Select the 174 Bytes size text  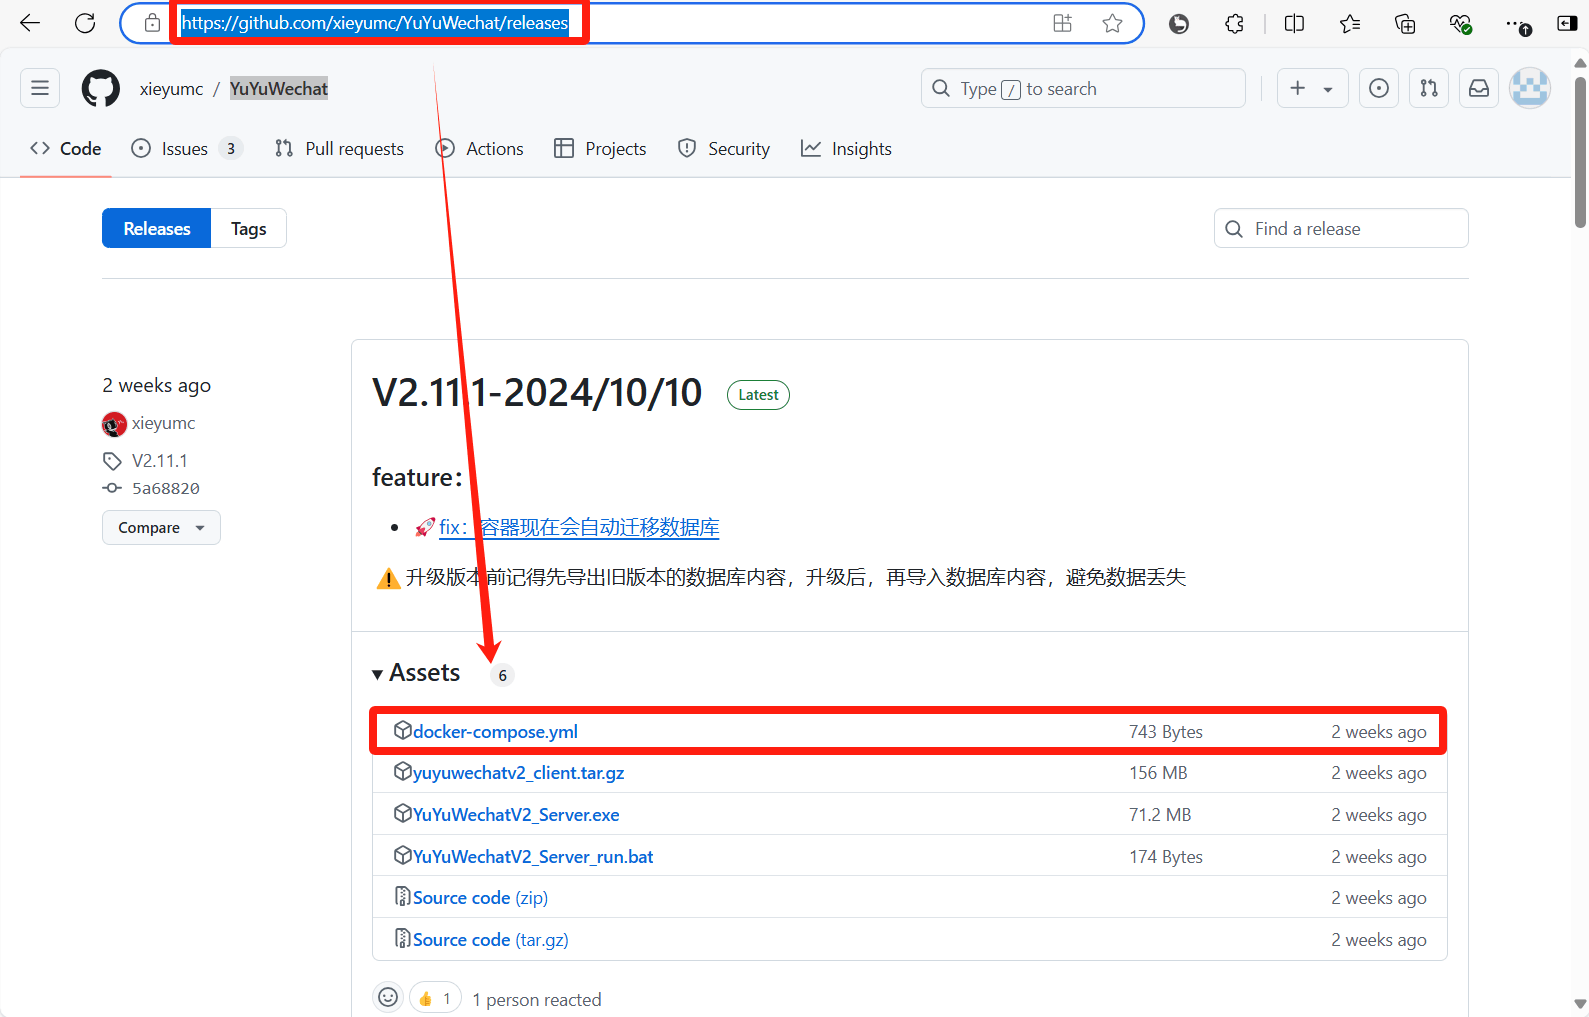point(1166,856)
